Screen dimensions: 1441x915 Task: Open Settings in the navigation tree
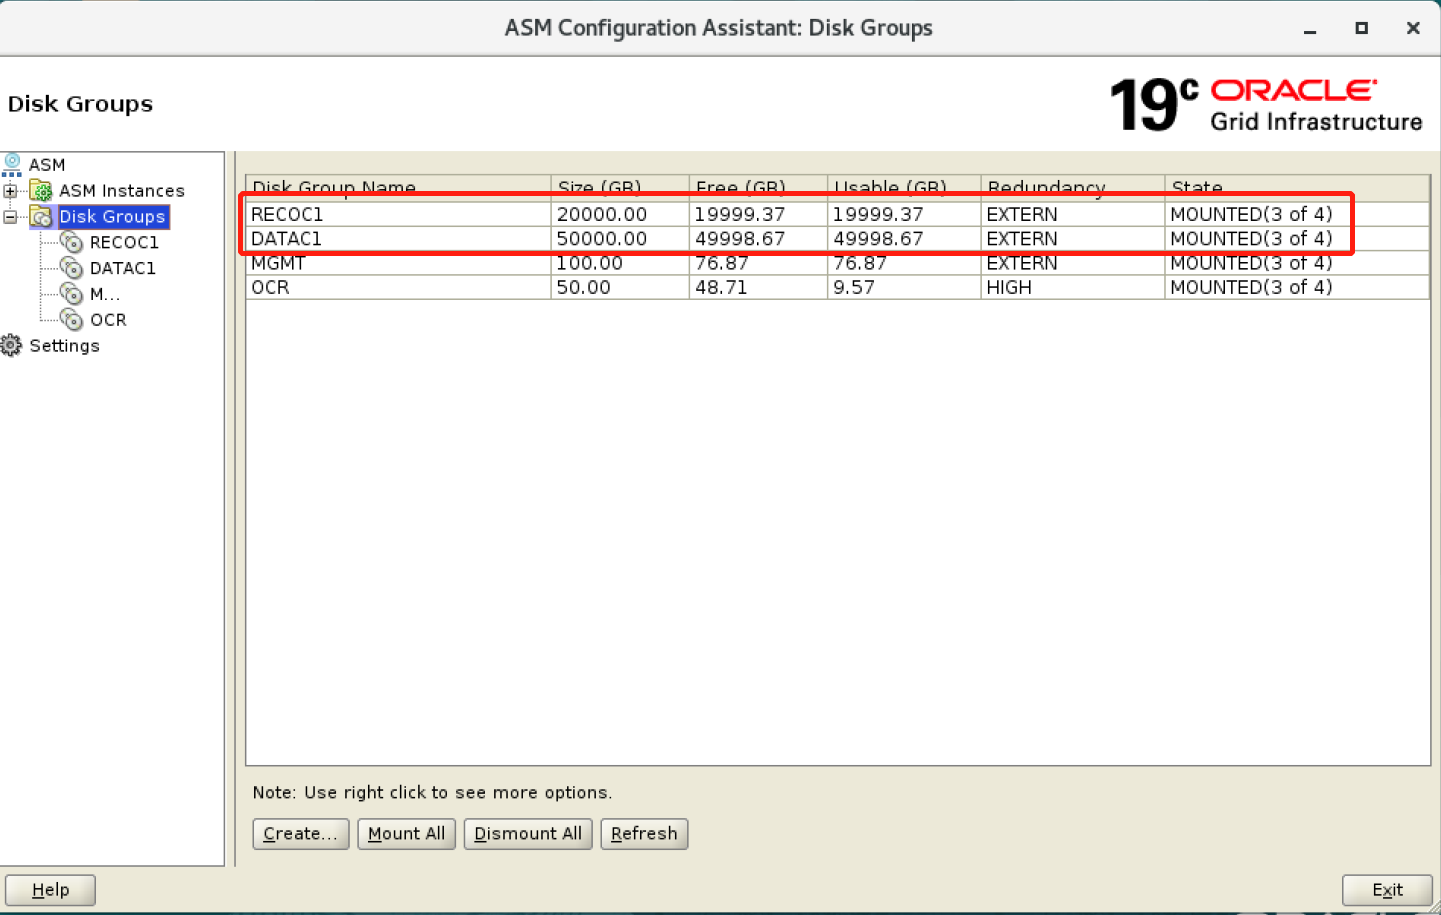coord(65,345)
